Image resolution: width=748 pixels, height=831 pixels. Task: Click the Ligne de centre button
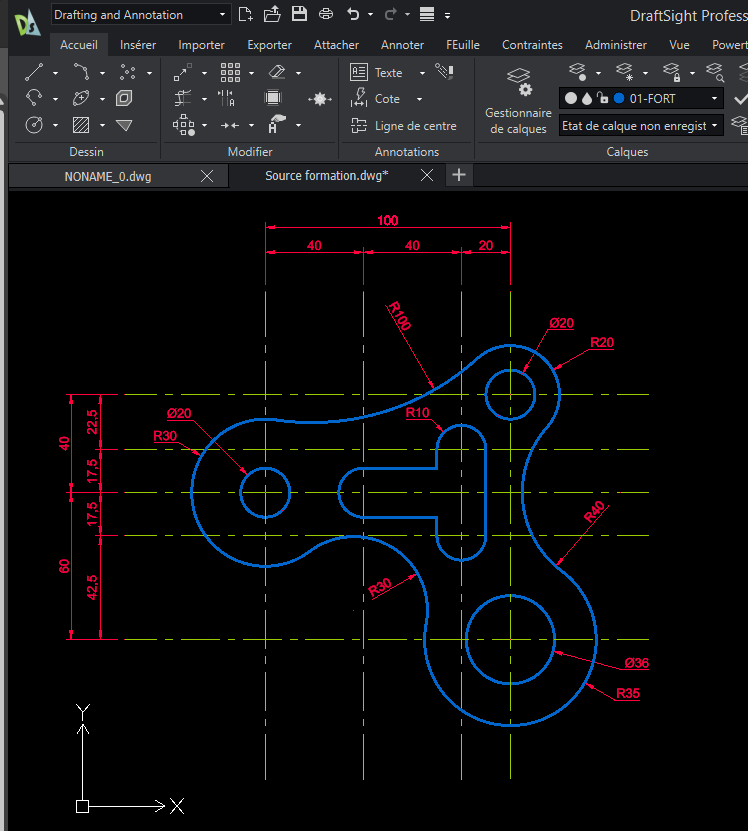[x=404, y=126]
